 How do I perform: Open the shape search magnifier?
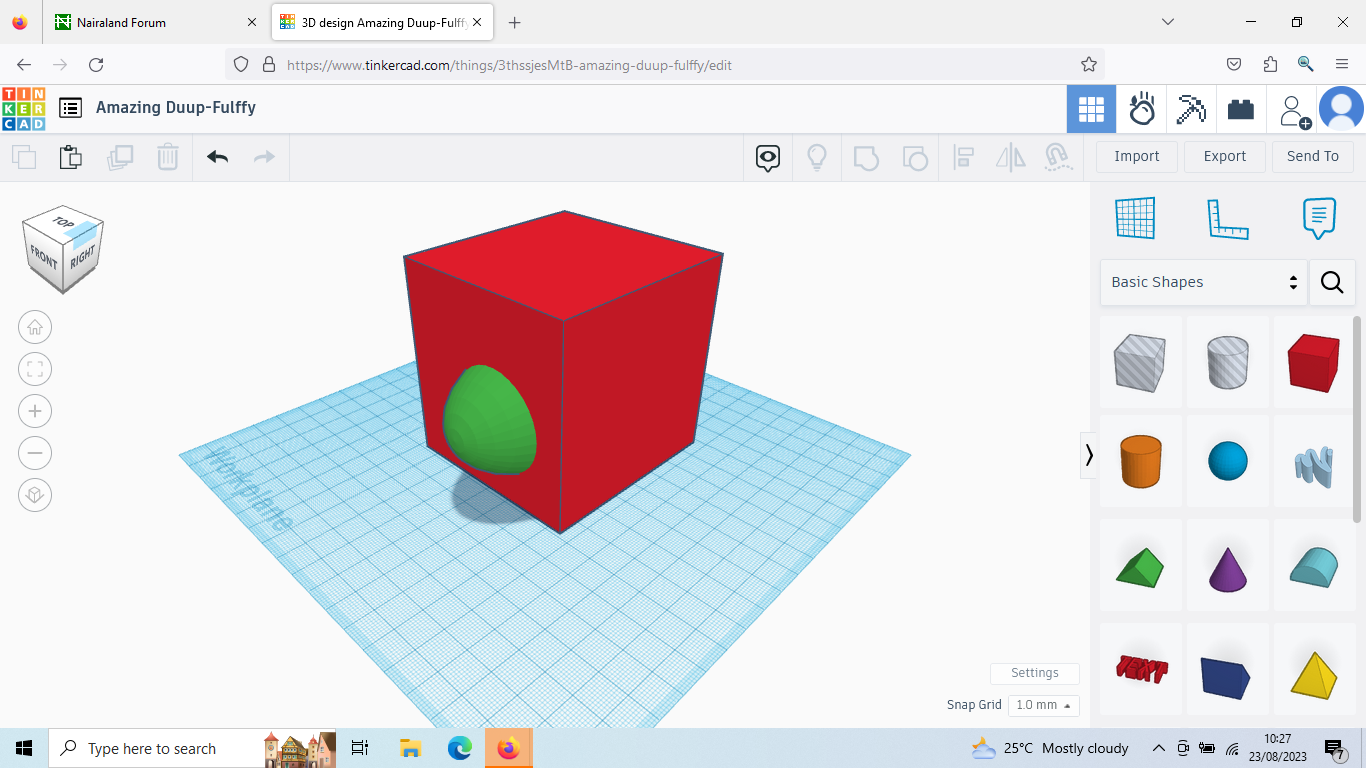point(1332,282)
